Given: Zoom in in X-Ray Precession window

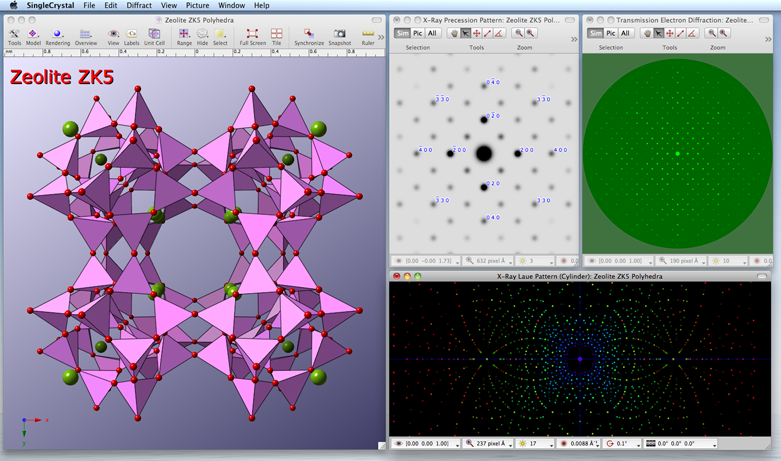Looking at the screenshot, I should click(530, 33).
